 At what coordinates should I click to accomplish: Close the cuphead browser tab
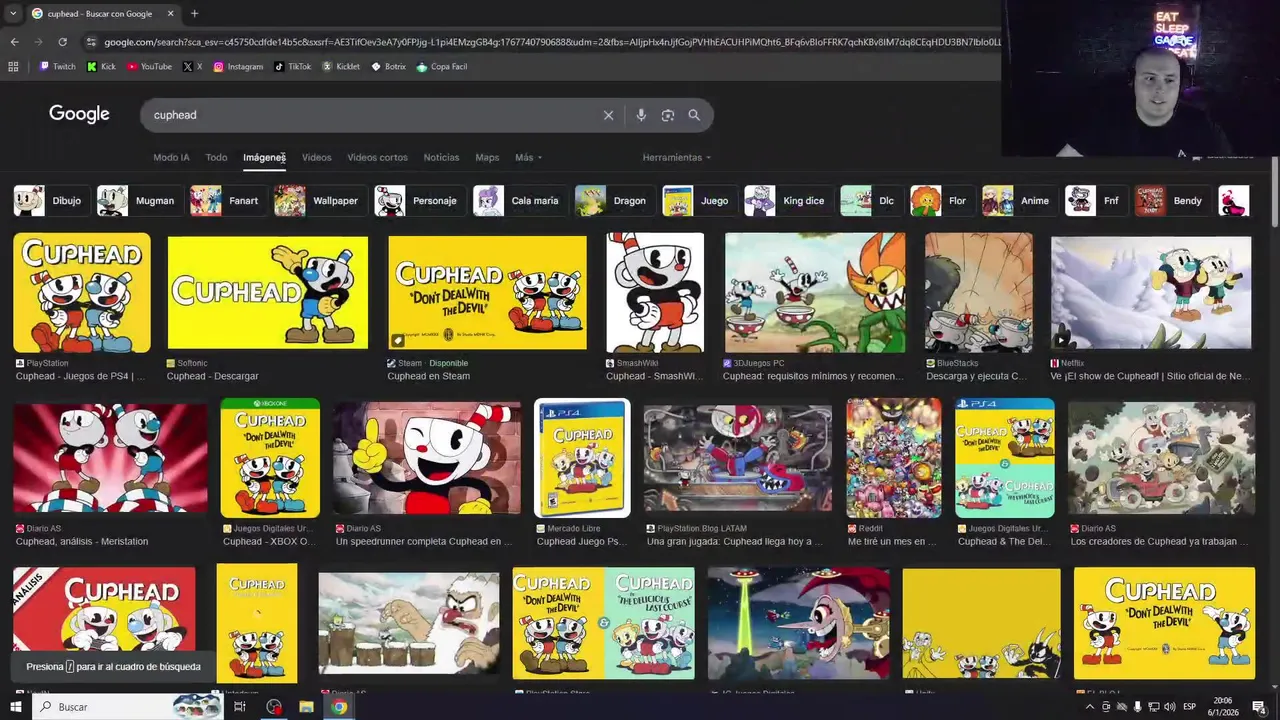(170, 14)
